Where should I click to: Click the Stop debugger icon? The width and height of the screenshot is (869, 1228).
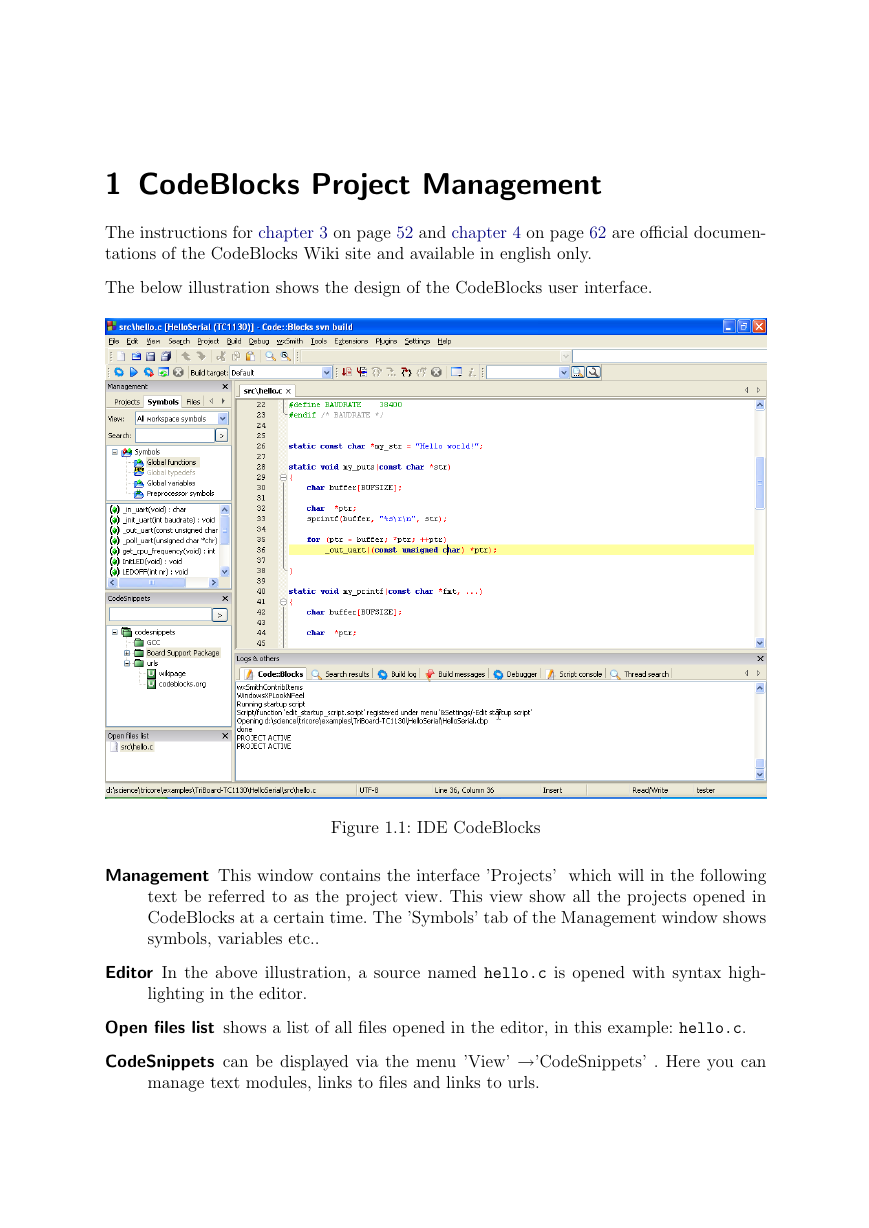click(436, 372)
